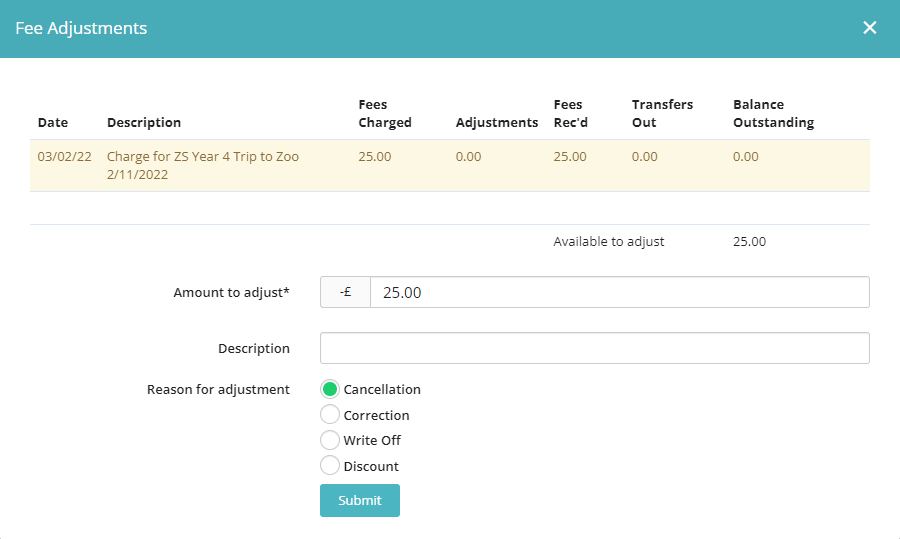This screenshot has width=900, height=539.
Task: Click the Date column header
Action: point(53,122)
